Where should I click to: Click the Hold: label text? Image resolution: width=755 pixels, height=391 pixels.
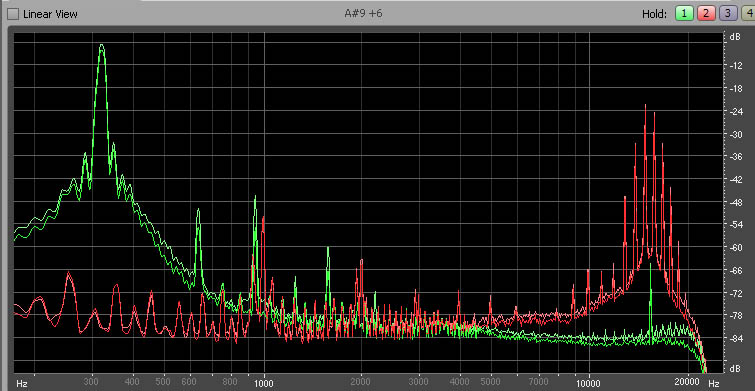click(x=654, y=14)
